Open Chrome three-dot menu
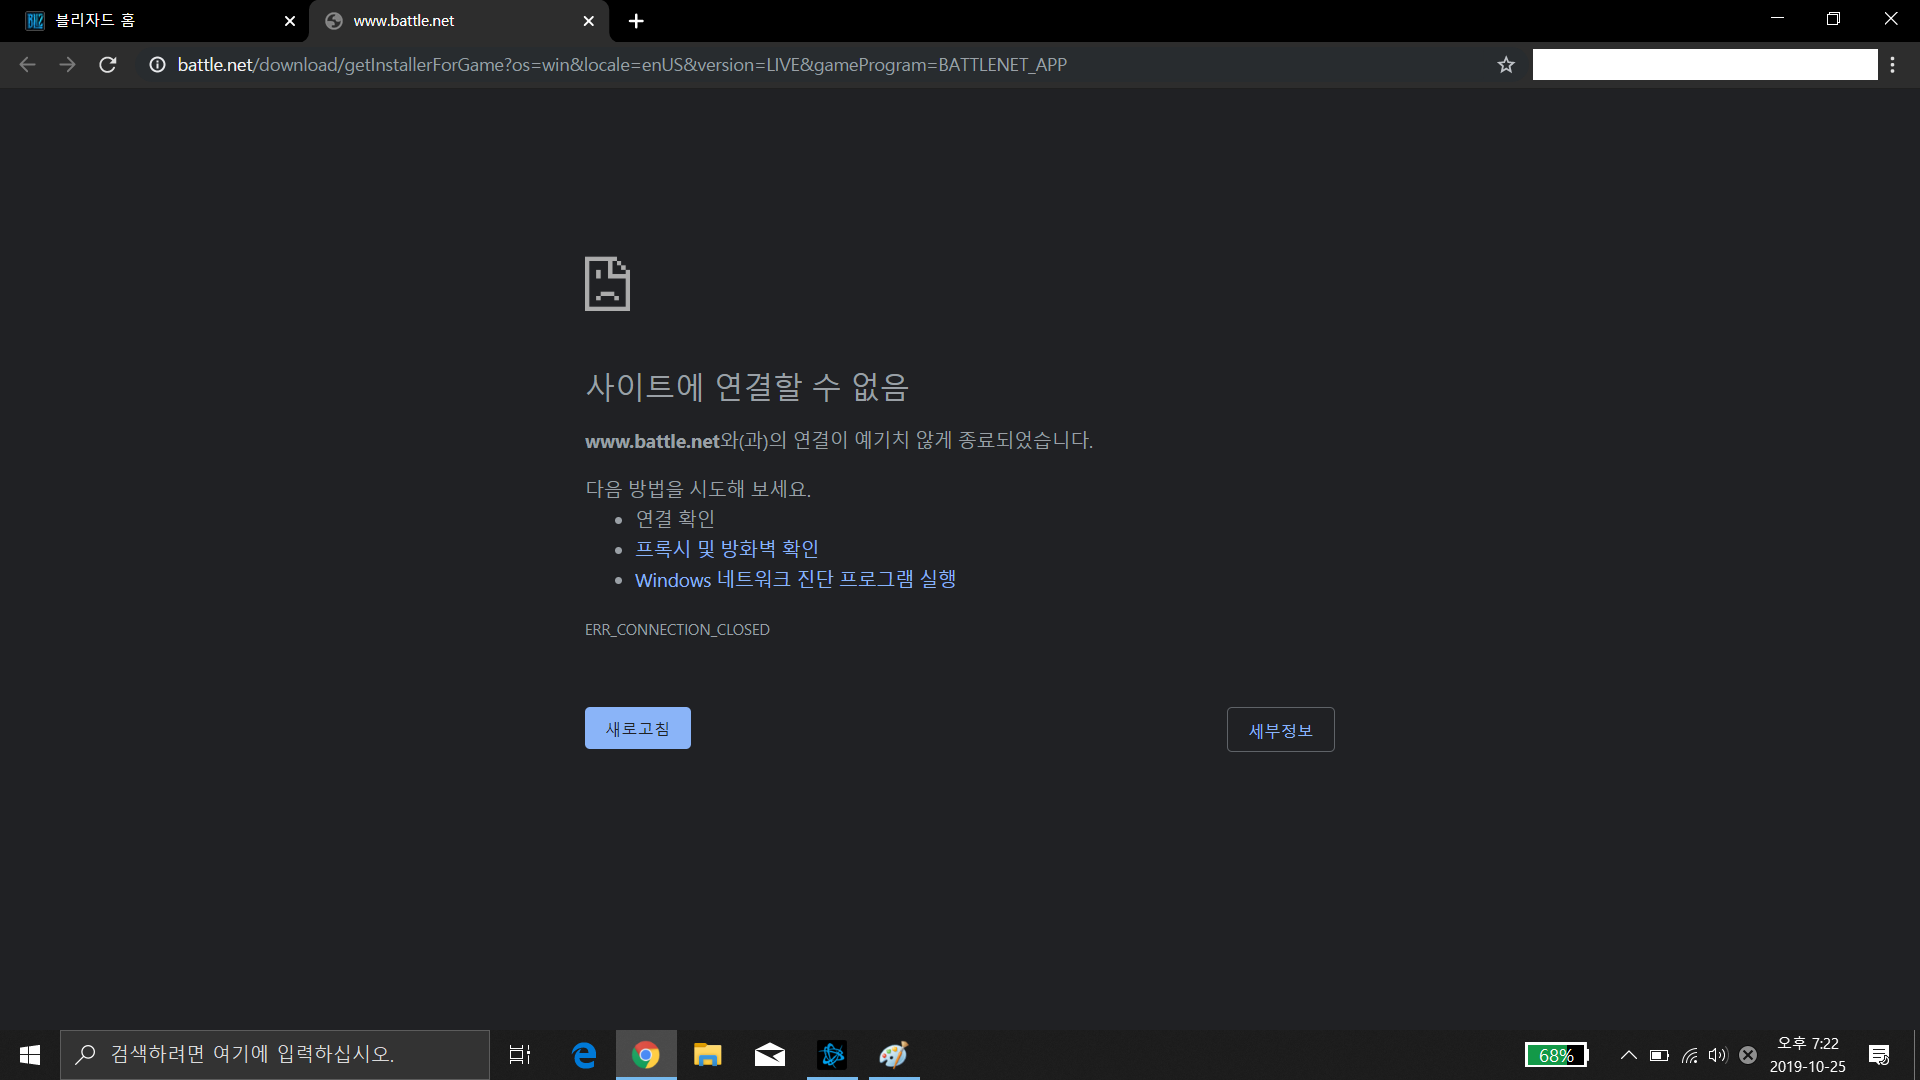This screenshot has width=1920, height=1080. point(1892,65)
